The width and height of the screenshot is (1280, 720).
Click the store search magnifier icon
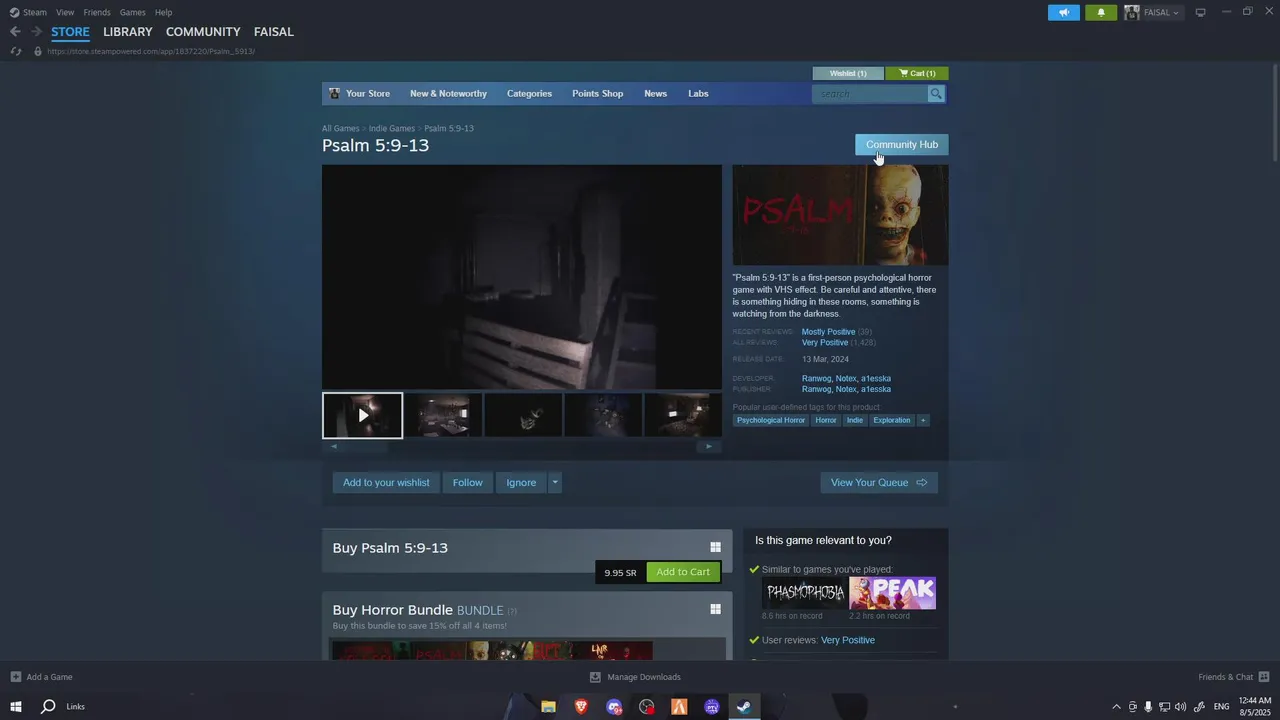click(x=936, y=94)
